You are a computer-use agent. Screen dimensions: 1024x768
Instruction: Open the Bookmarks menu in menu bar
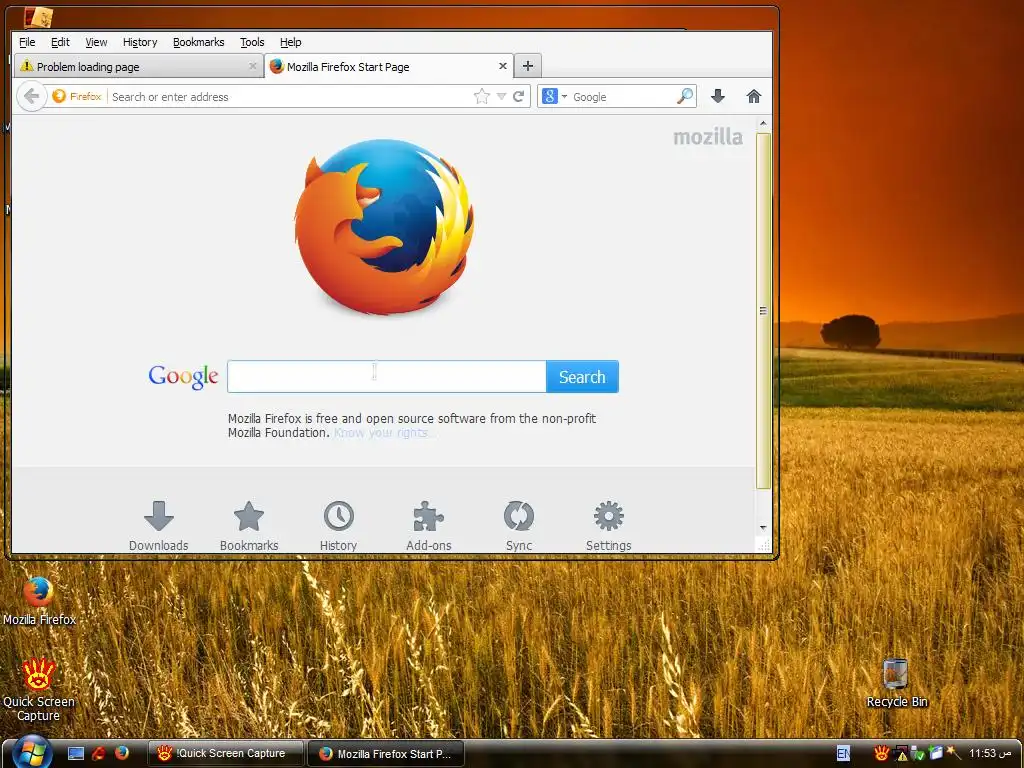[x=199, y=42]
